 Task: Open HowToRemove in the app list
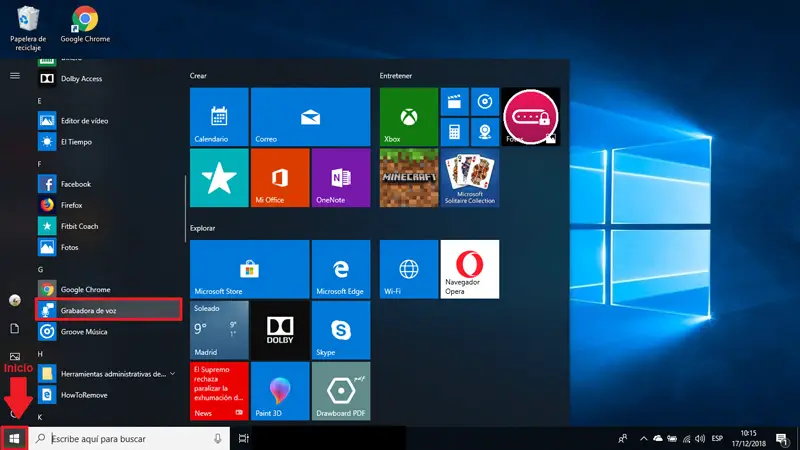click(x=108, y=395)
